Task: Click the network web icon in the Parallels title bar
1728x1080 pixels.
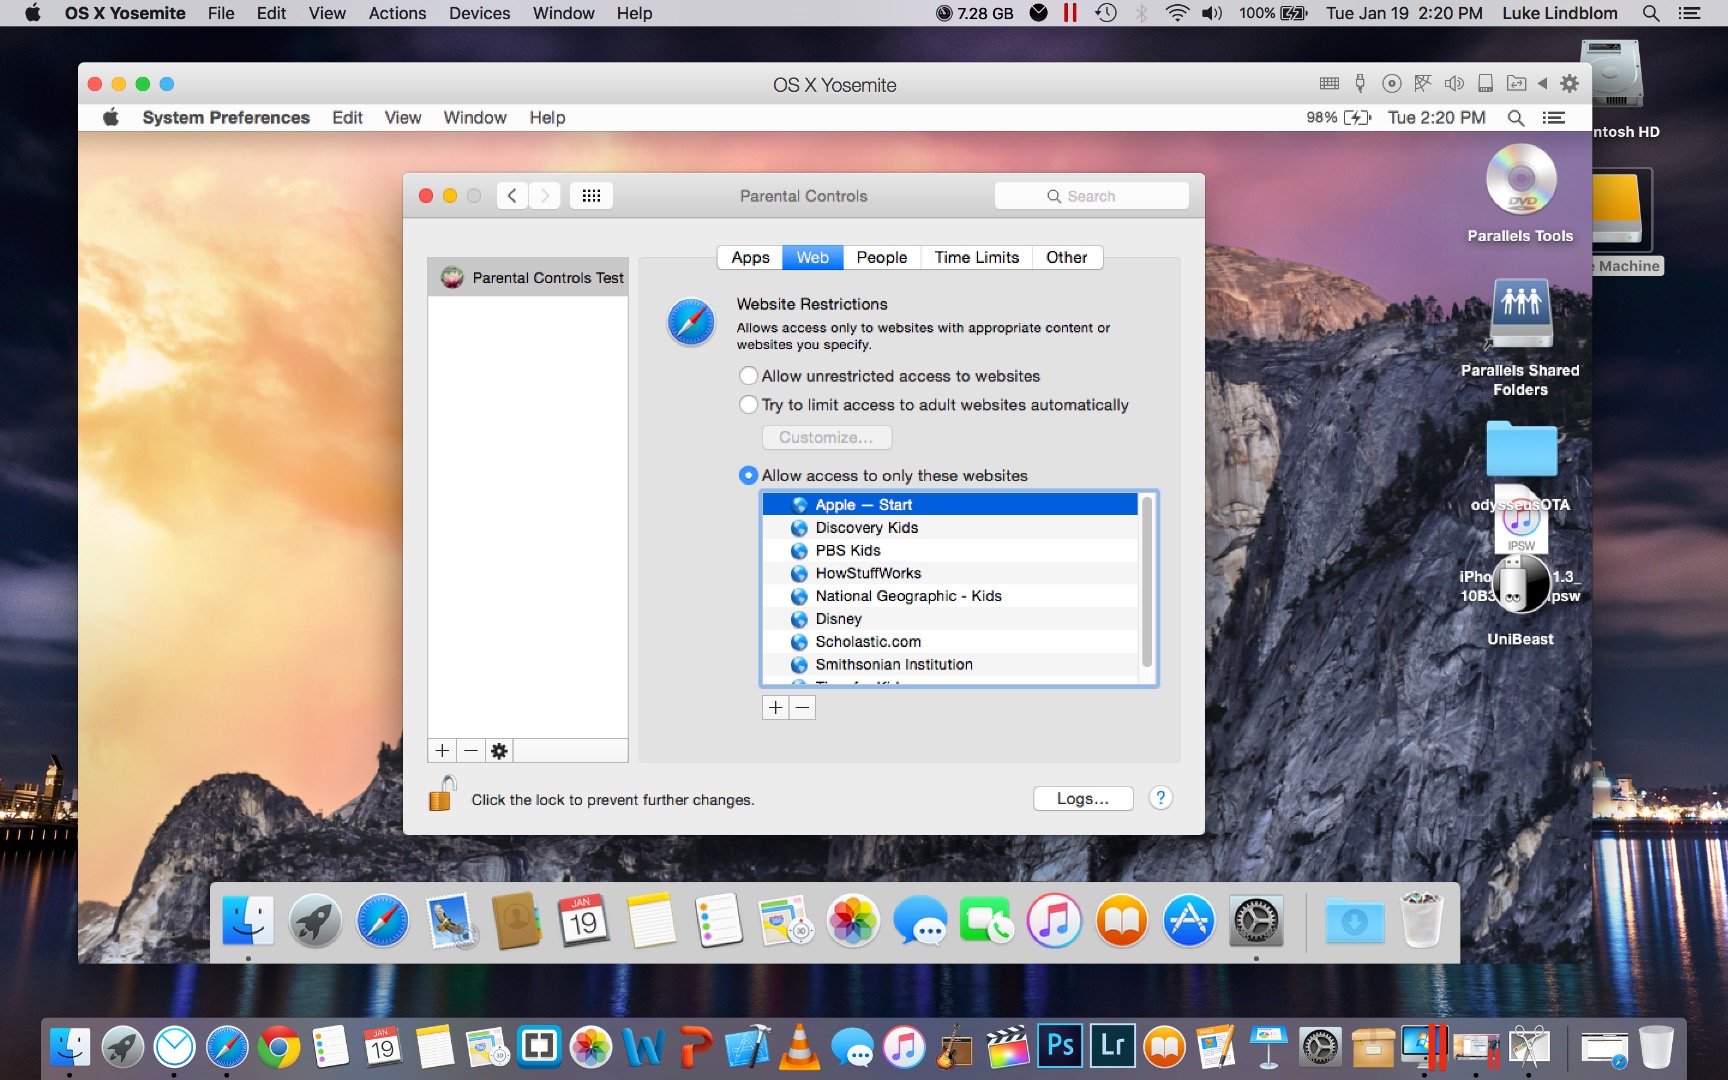Action: pos(1423,84)
